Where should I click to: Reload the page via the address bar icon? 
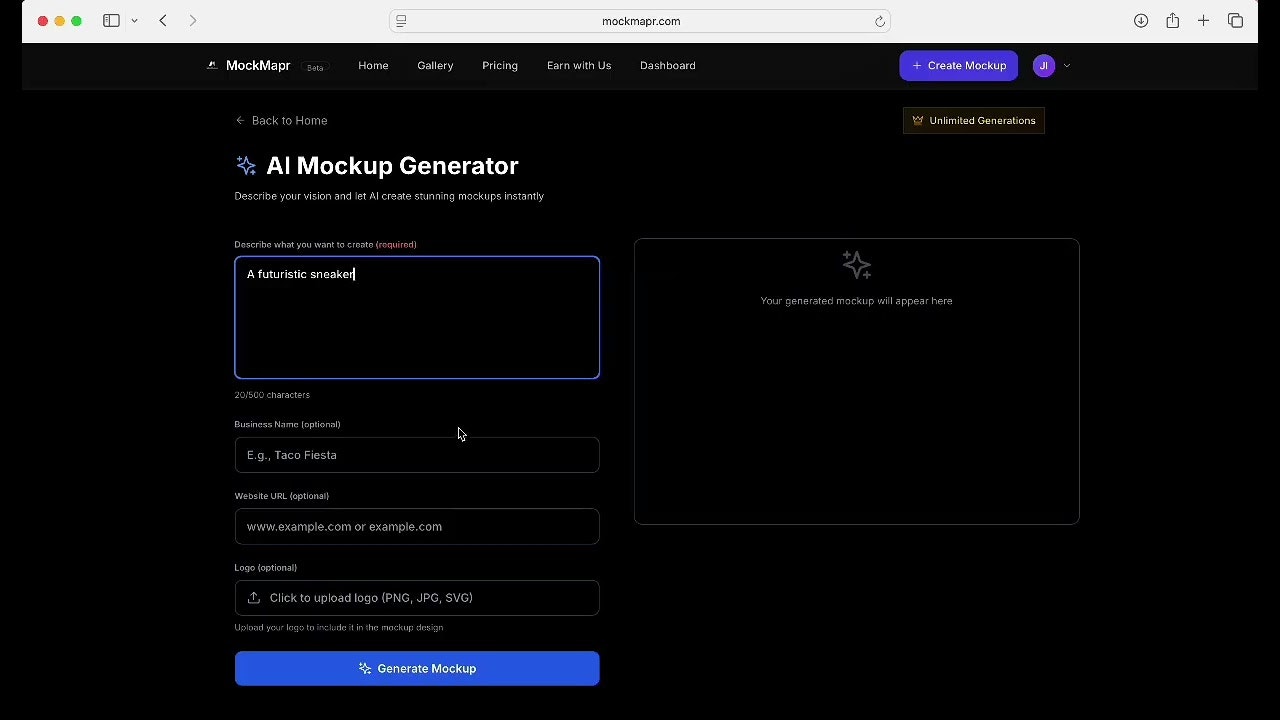tap(880, 21)
